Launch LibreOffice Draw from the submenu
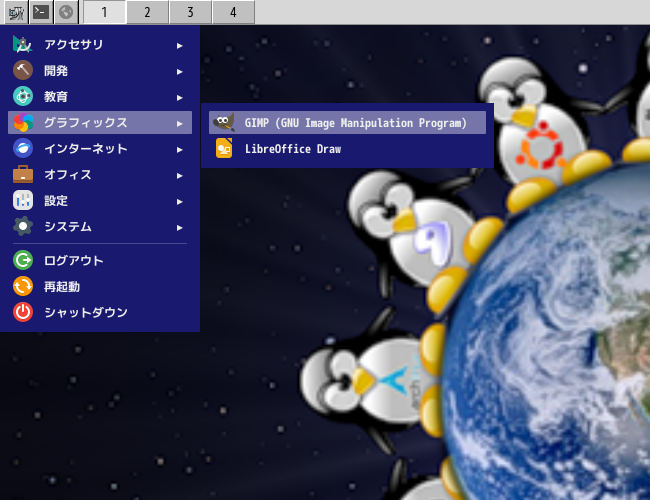The width and height of the screenshot is (650, 500). (347, 148)
